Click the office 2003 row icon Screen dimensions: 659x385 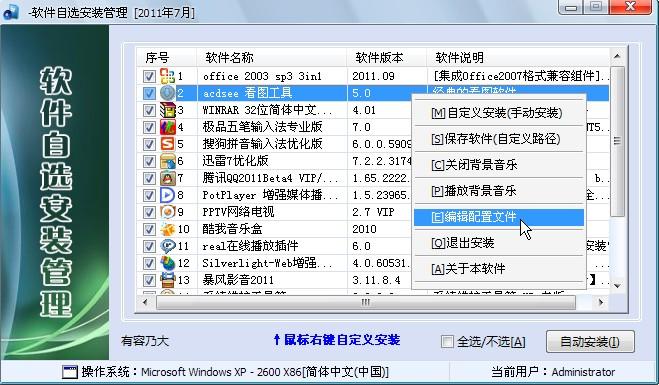tap(167, 76)
